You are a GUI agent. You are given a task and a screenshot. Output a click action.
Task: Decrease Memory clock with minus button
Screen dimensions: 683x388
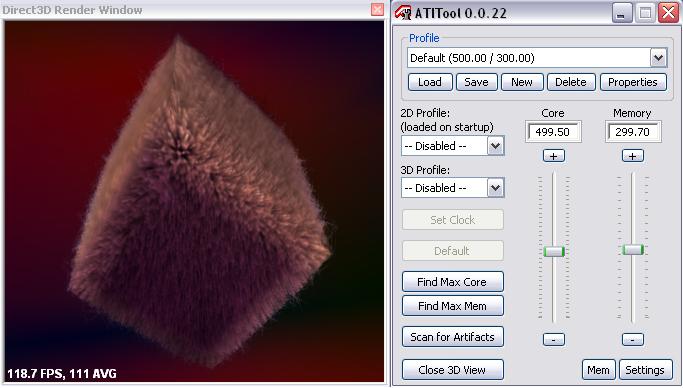(x=632, y=339)
